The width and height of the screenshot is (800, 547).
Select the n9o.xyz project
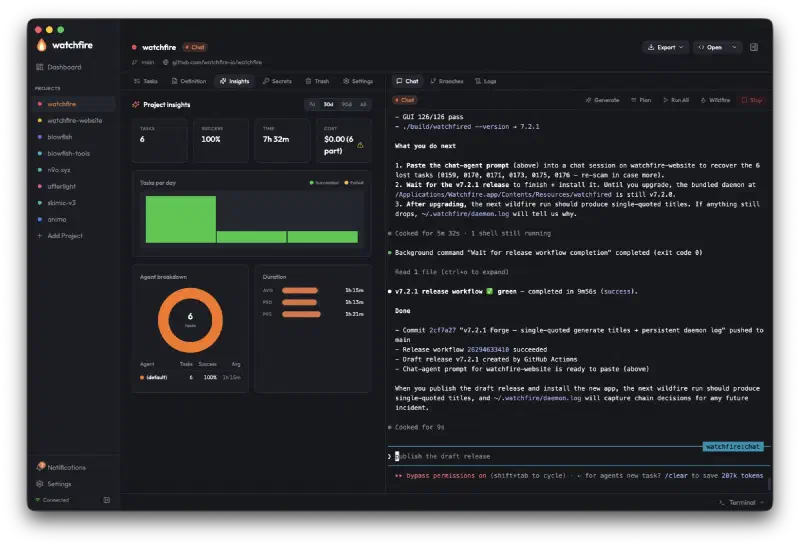74,170
